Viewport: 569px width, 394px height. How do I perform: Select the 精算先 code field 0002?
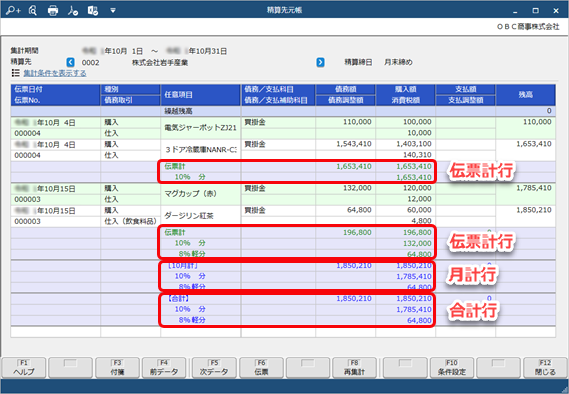pos(90,63)
